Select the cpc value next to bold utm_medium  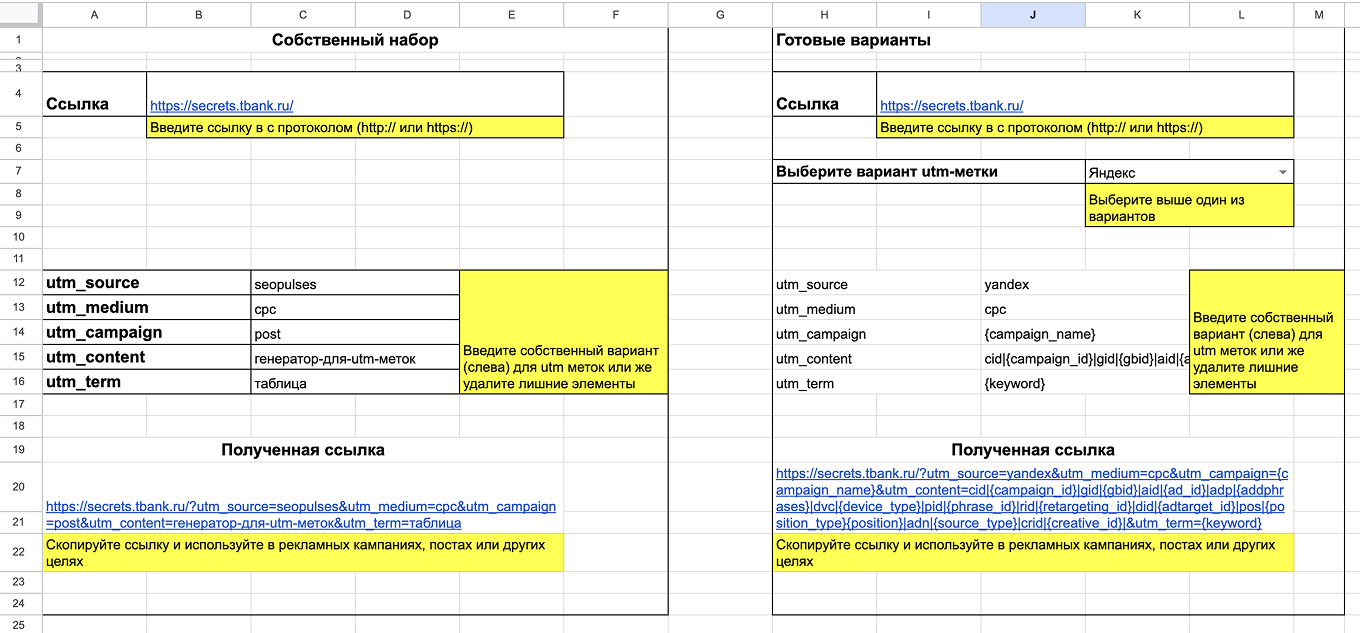(x=355, y=308)
